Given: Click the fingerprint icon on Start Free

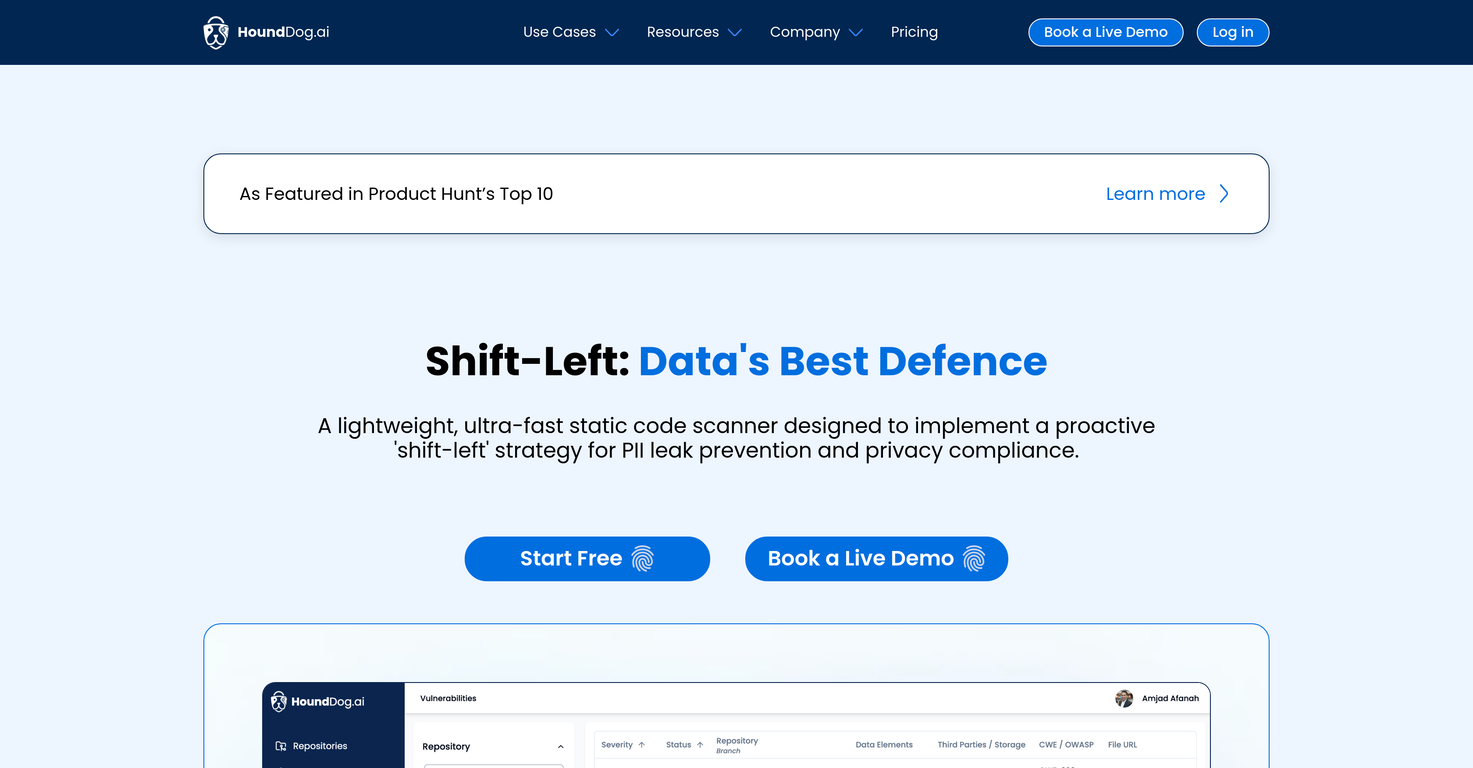Looking at the screenshot, I should tap(643, 559).
